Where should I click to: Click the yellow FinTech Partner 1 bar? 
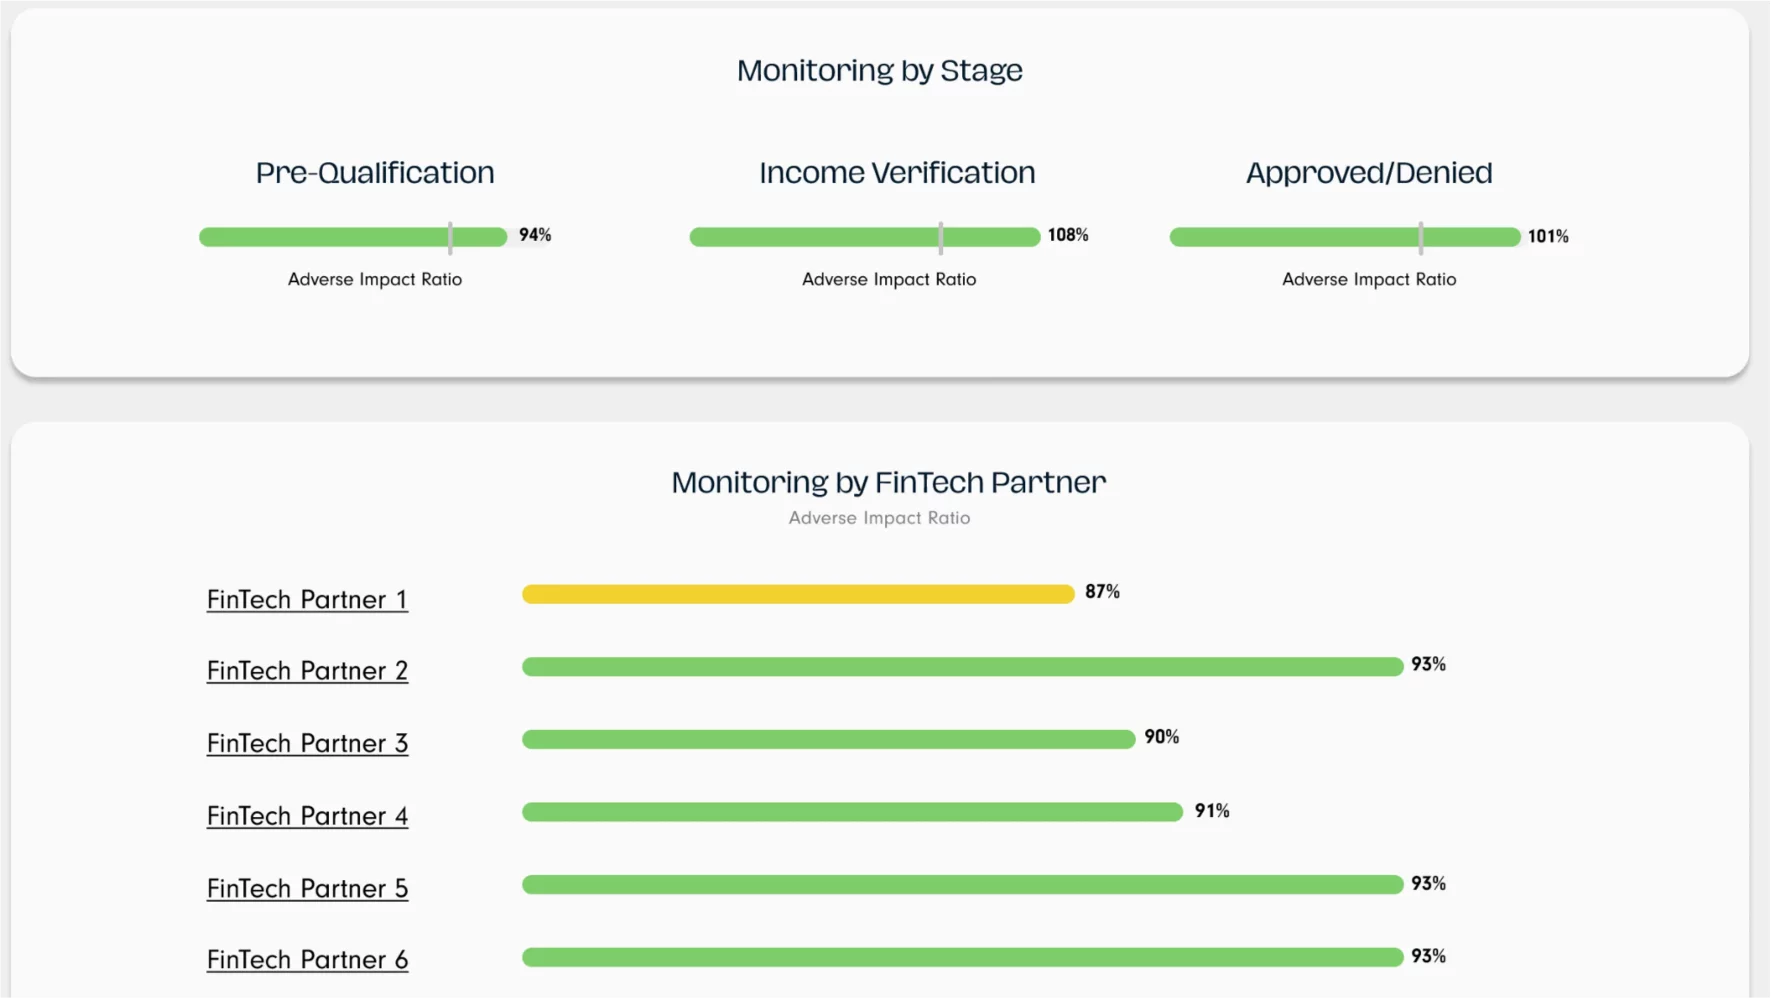click(x=798, y=594)
